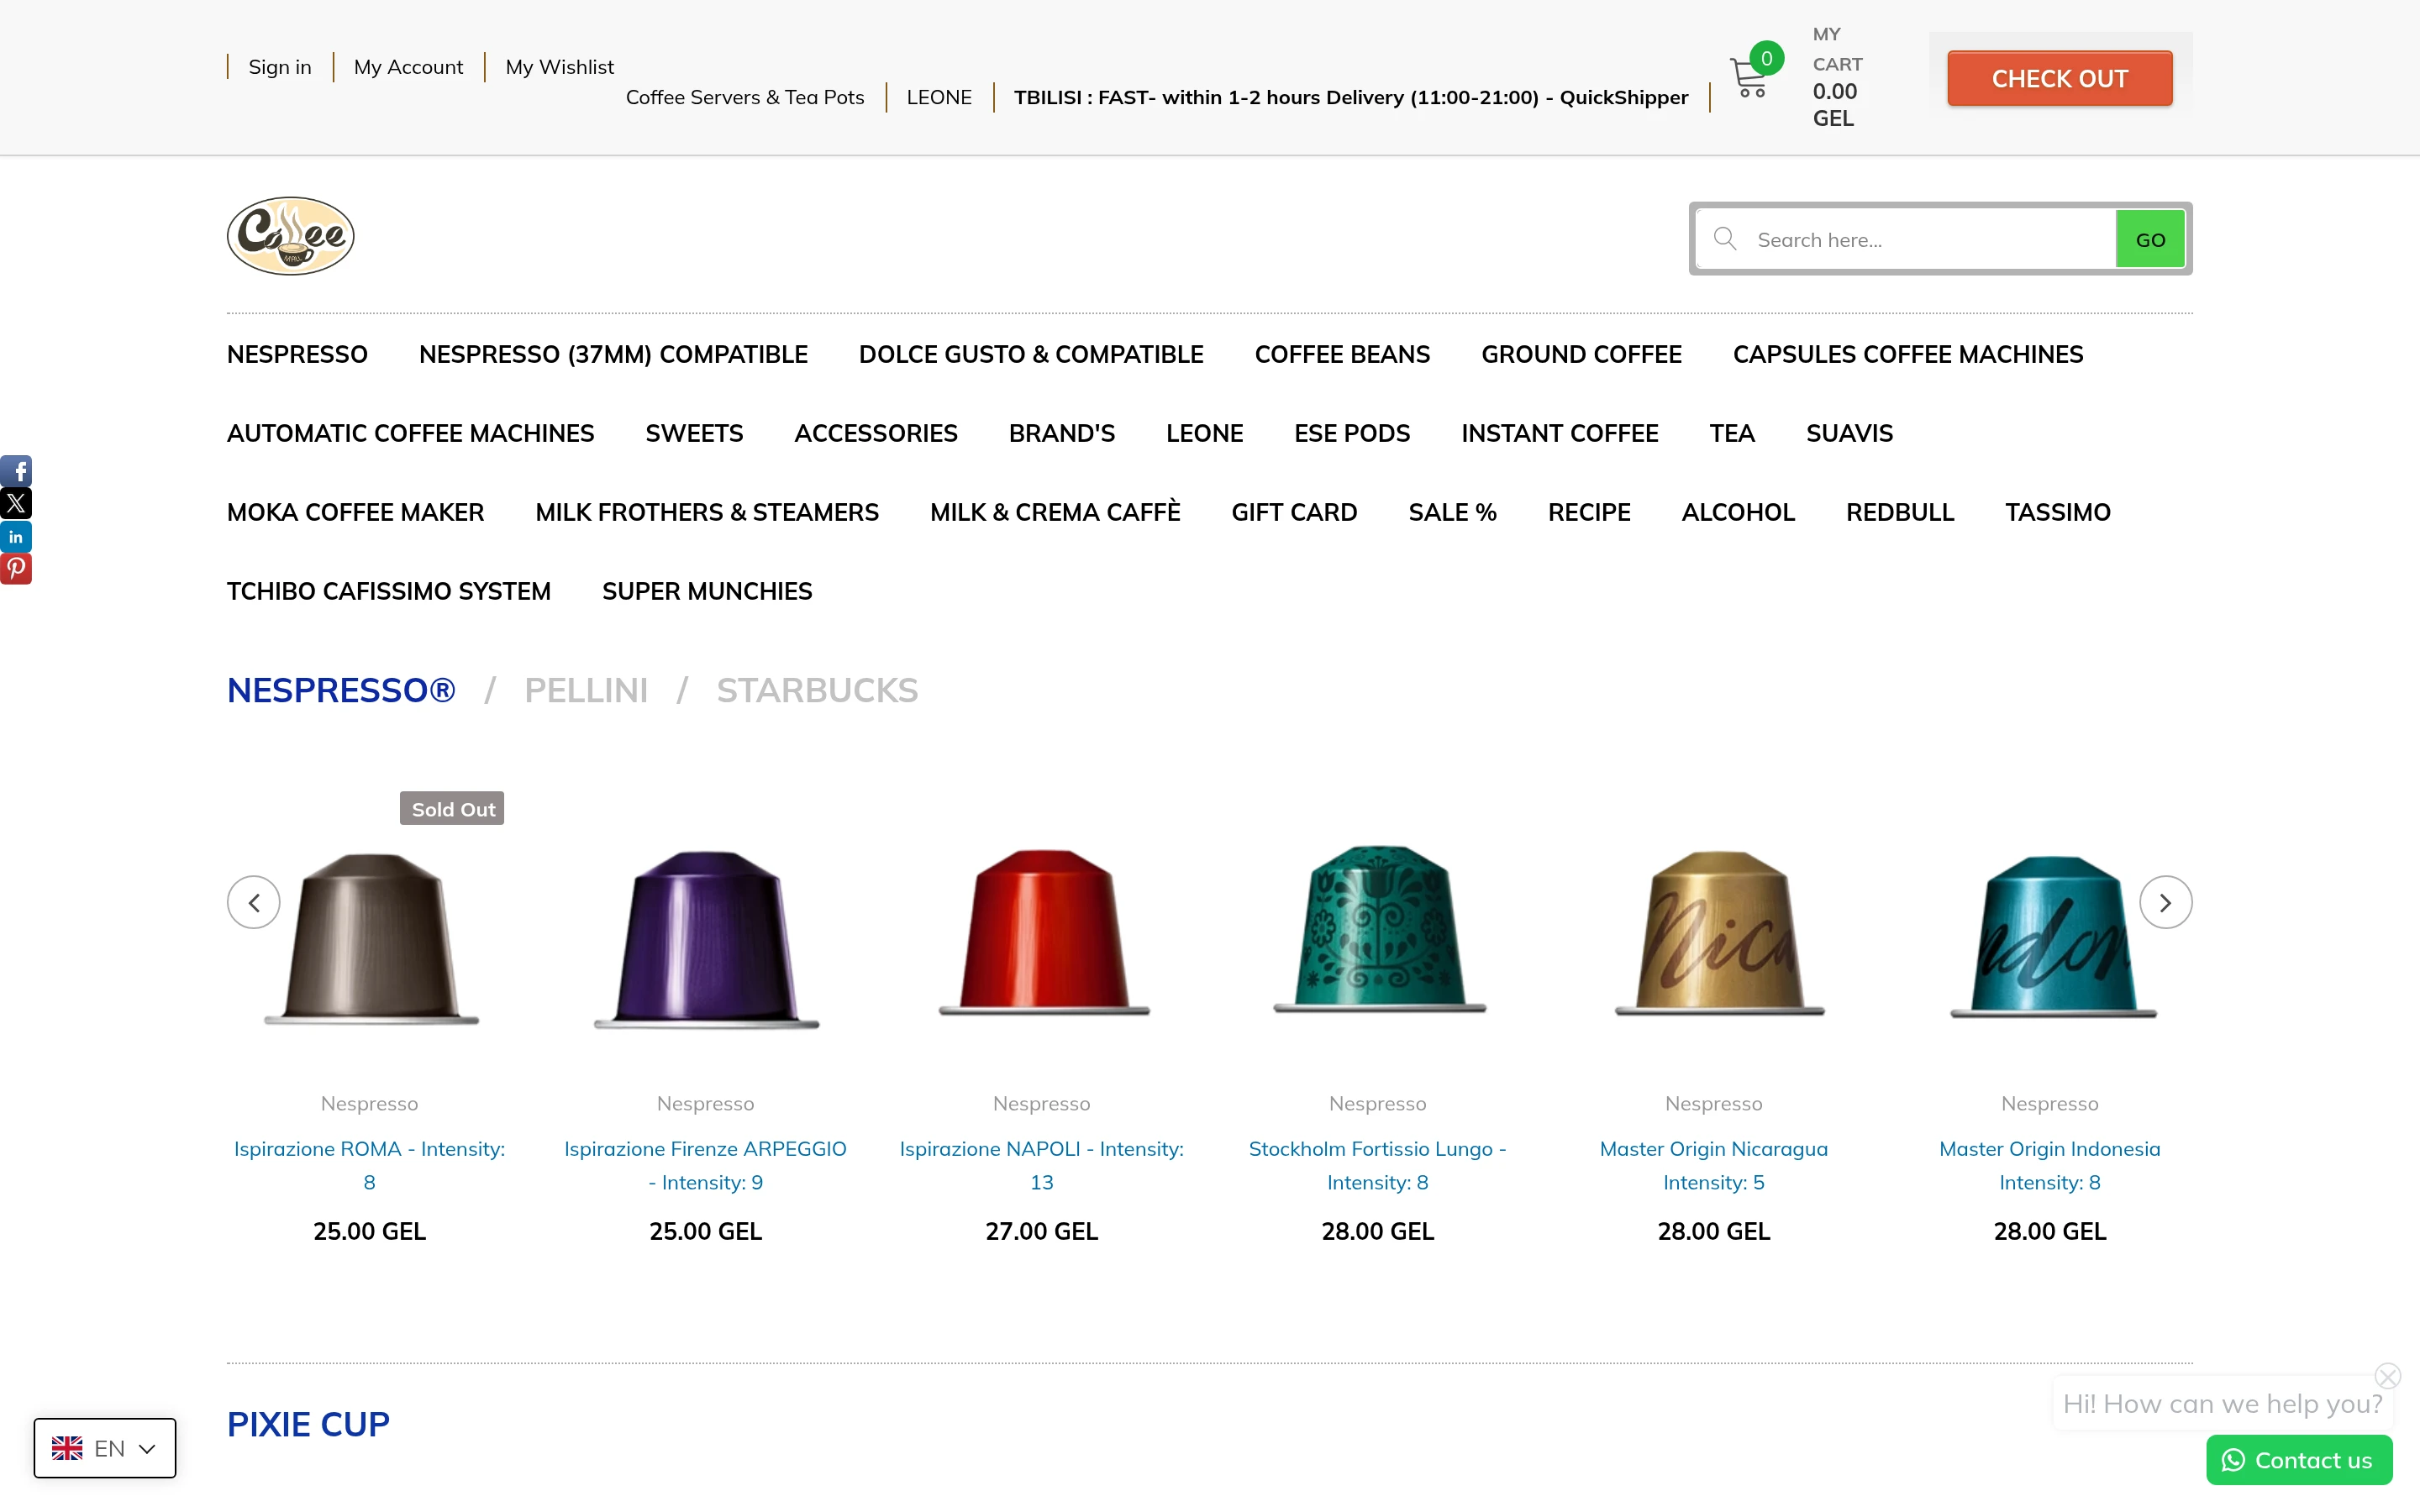
Task: Click the CHECK OUT button
Action: point(2059,78)
